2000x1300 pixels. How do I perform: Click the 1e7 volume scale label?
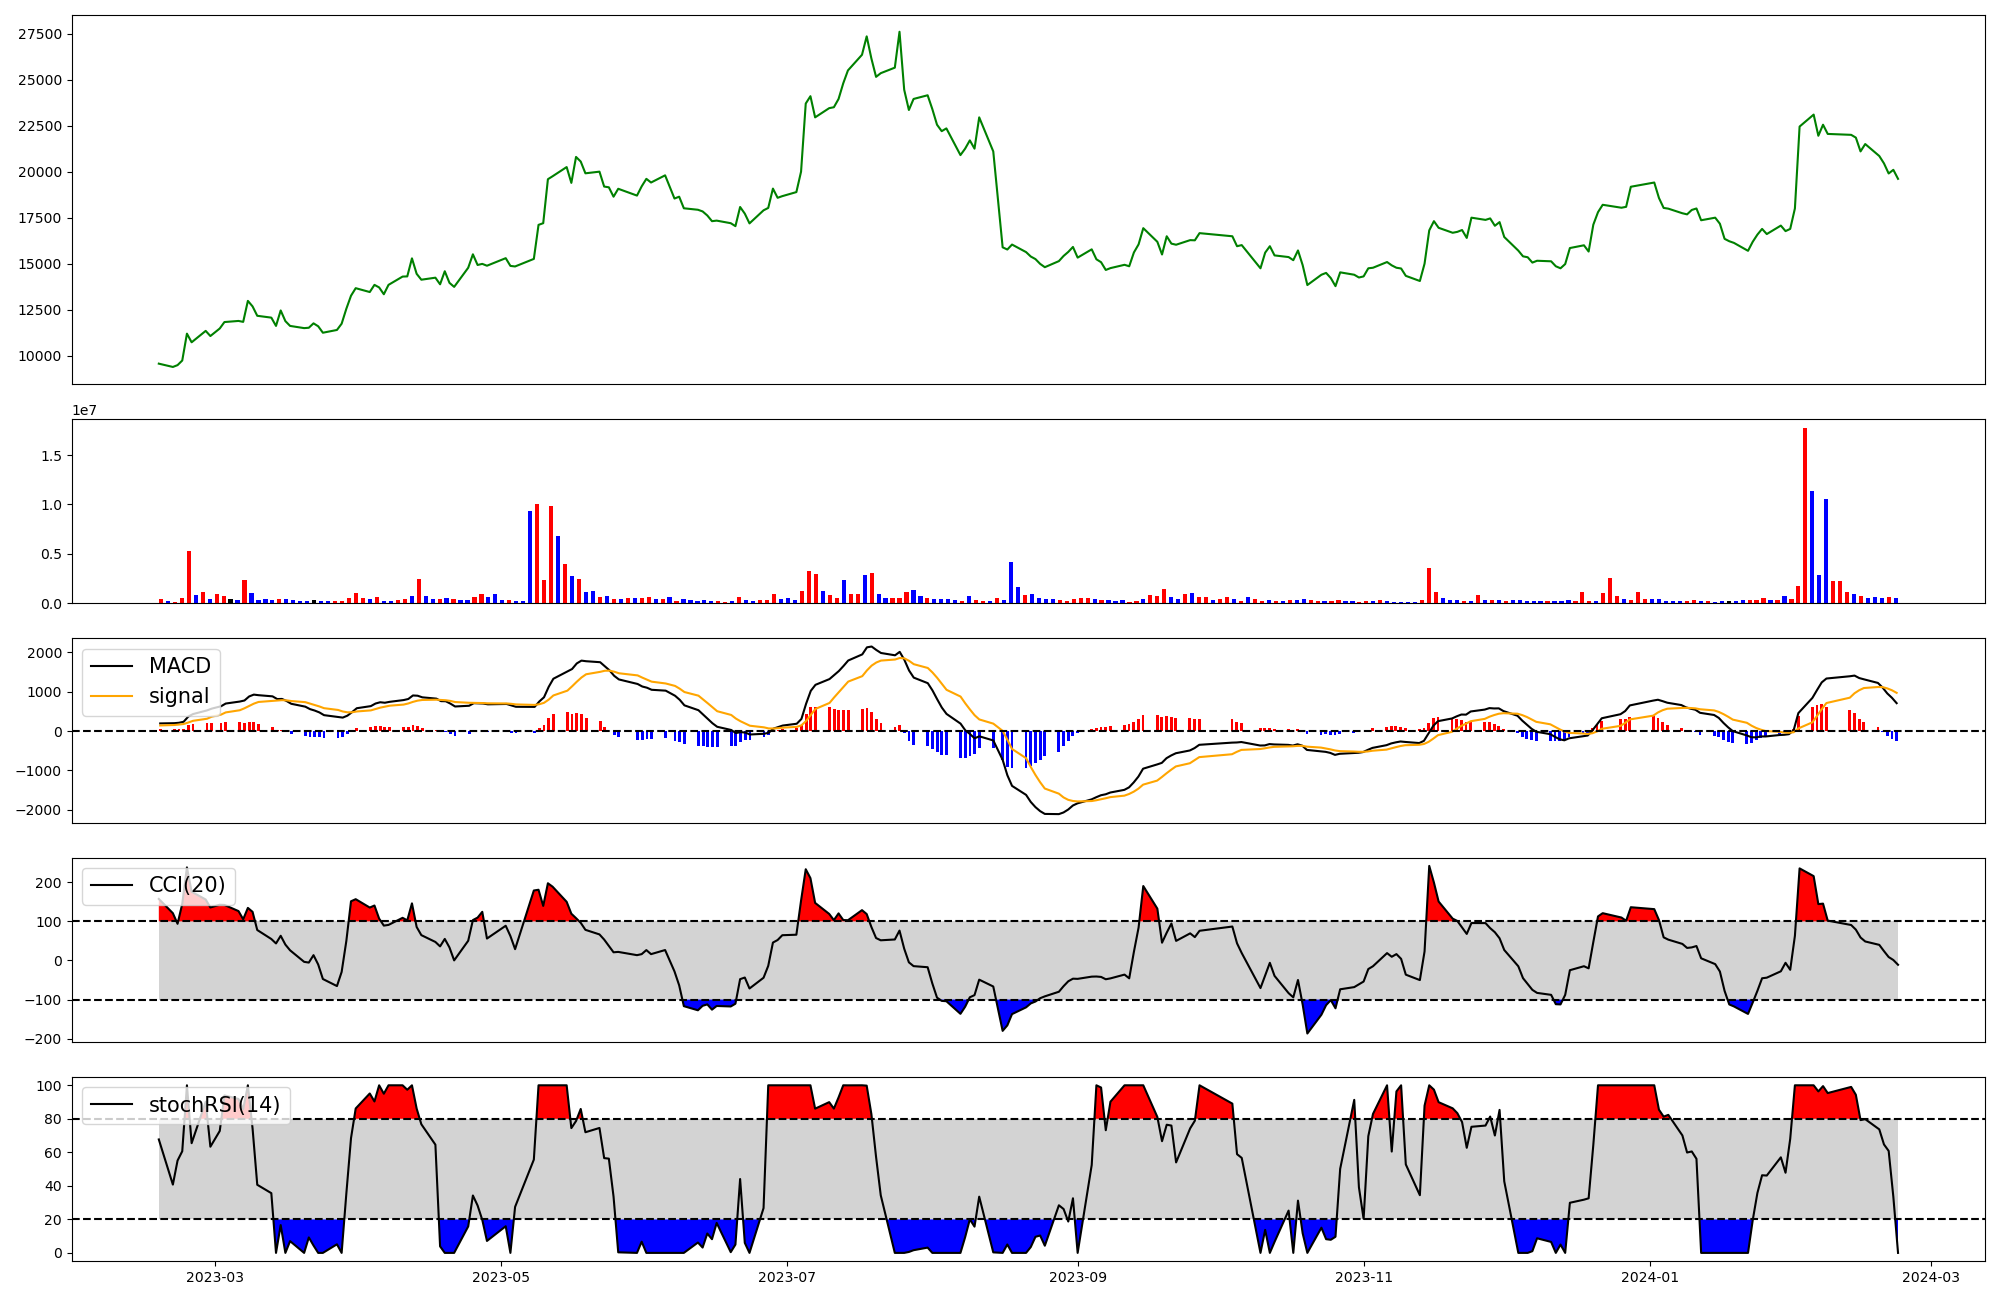tap(85, 411)
